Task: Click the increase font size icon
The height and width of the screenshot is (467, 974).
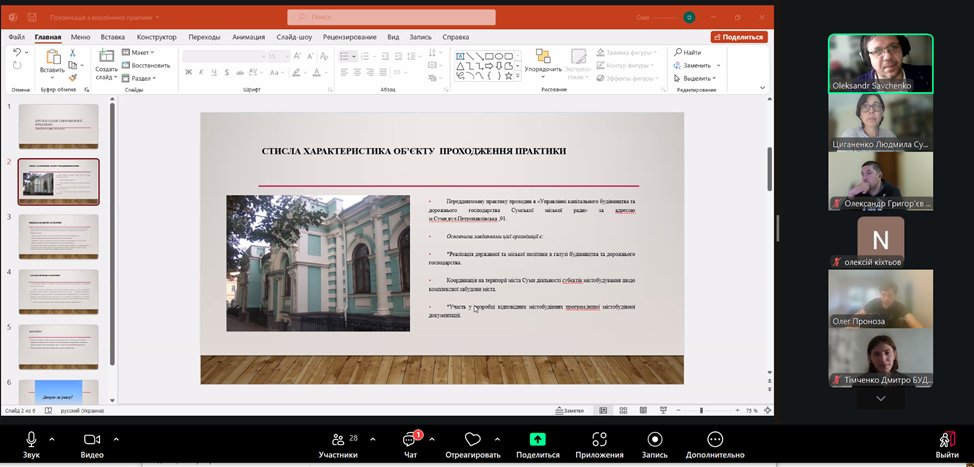Action: click(297, 57)
